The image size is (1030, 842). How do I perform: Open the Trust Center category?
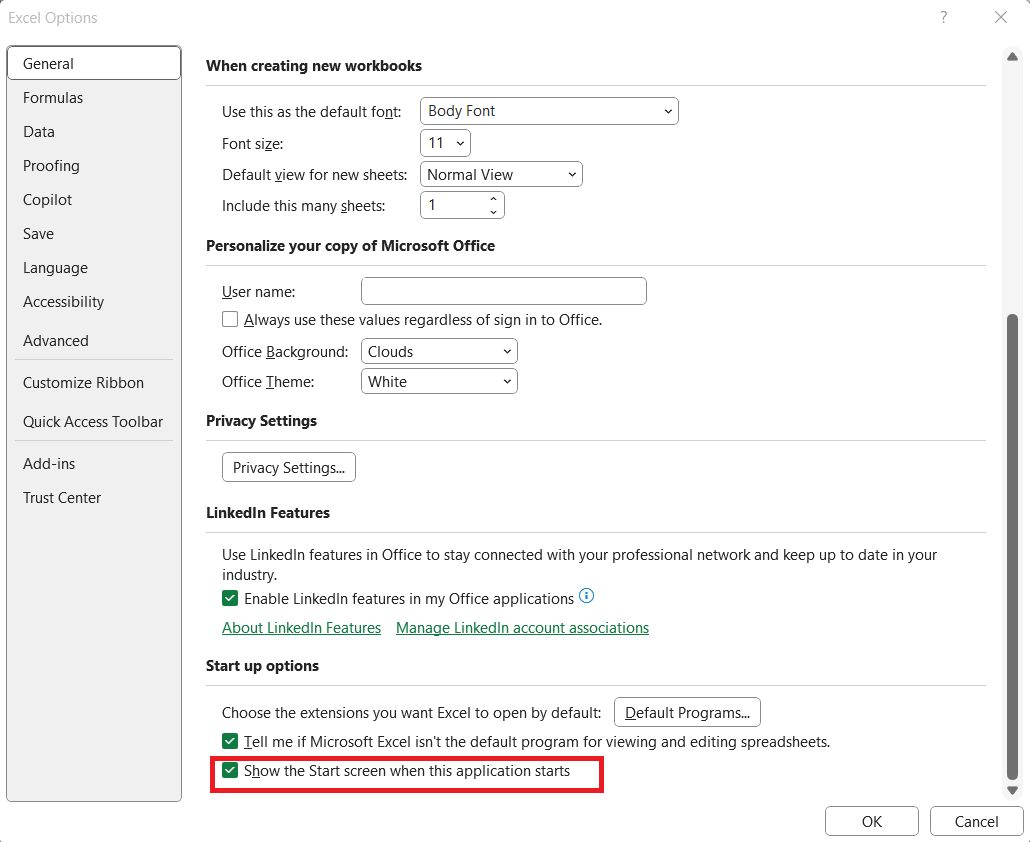[94, 498]
